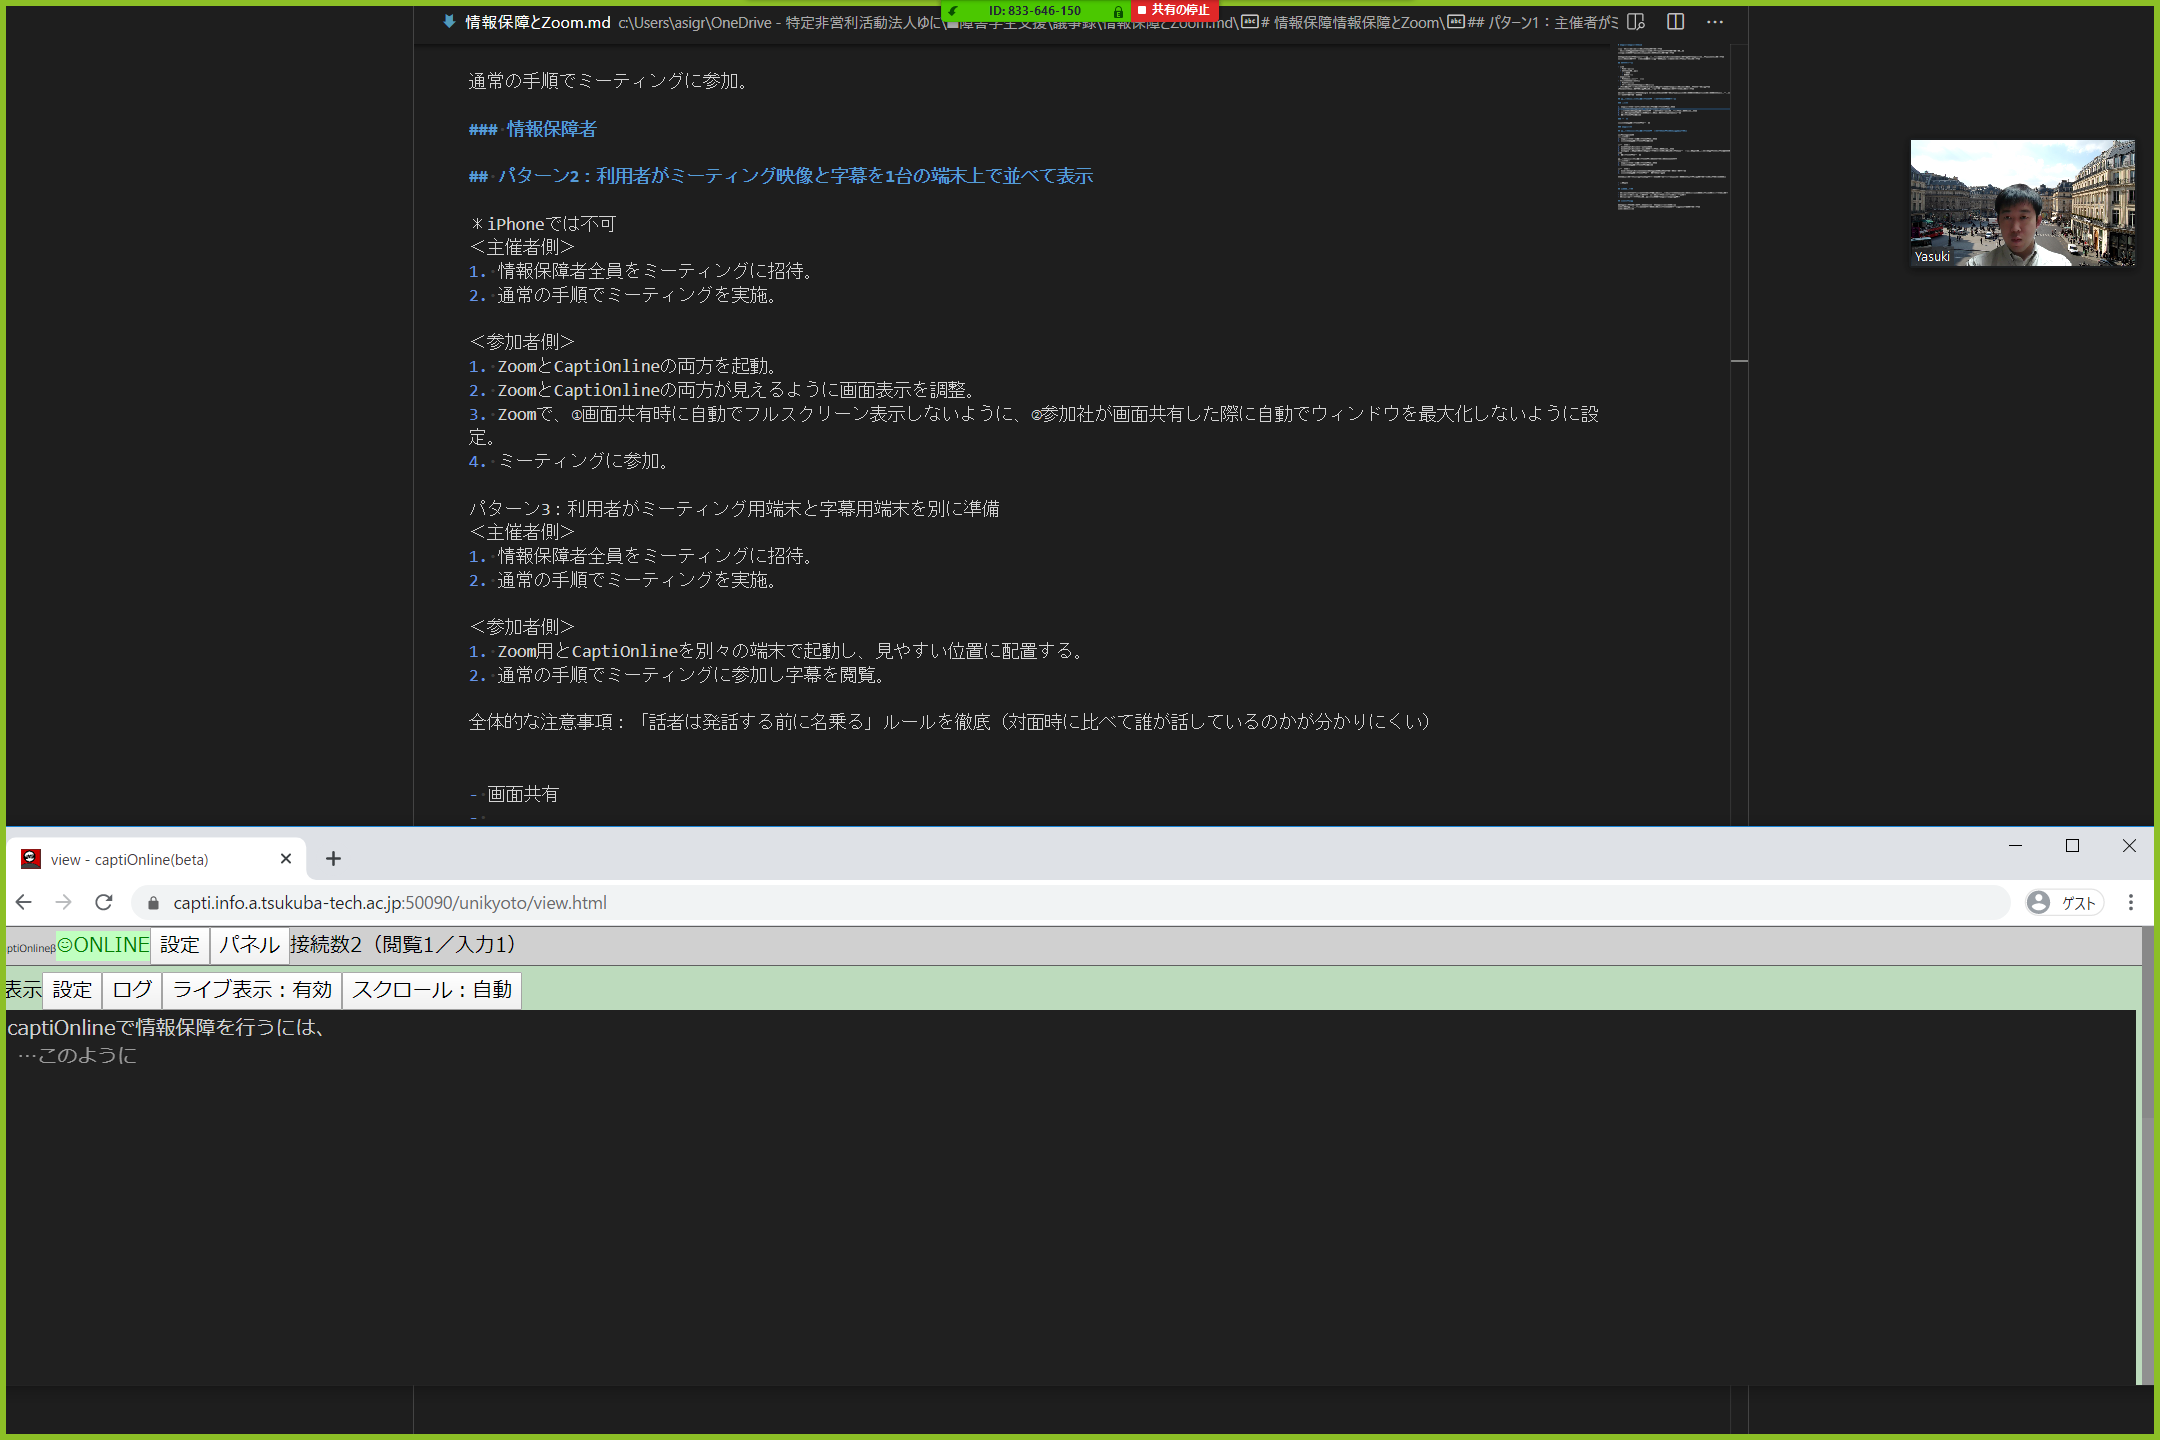The height and width of the screenshot is (1440, 2160).
Task: Click Yasuki's video thumbnail
Action: pos(2022,203)
